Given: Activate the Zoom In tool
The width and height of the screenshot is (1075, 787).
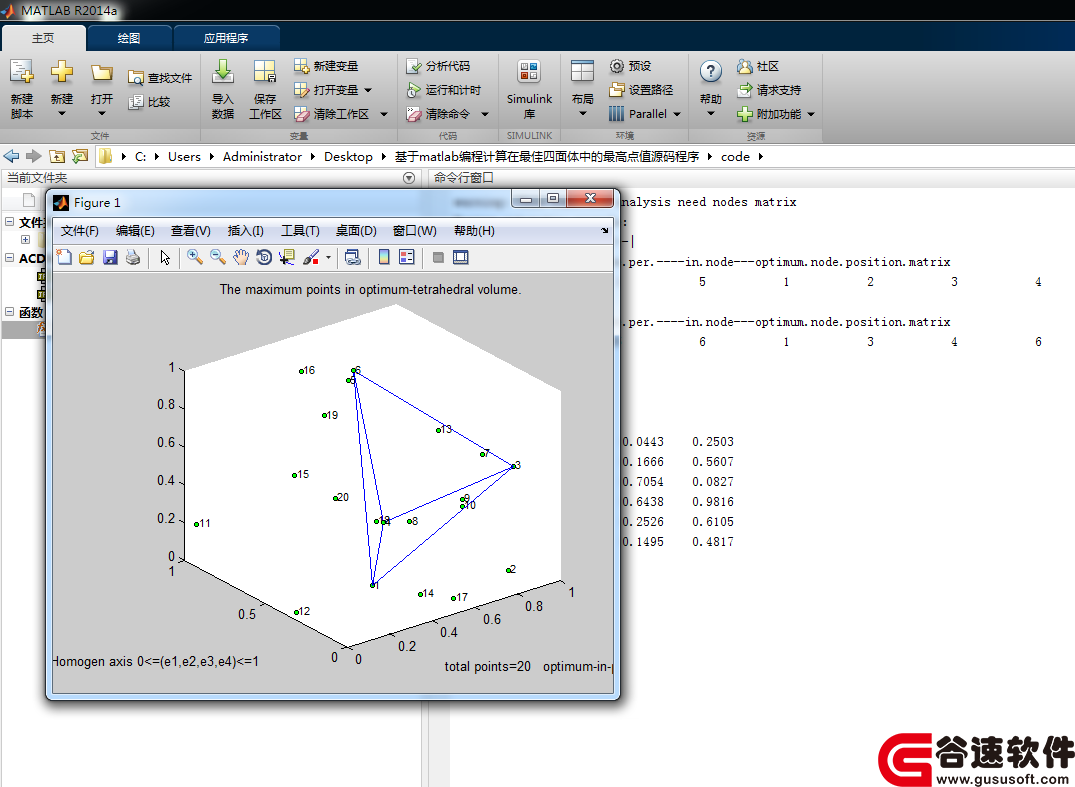Looking at the screenshot, I should [195, 258].
